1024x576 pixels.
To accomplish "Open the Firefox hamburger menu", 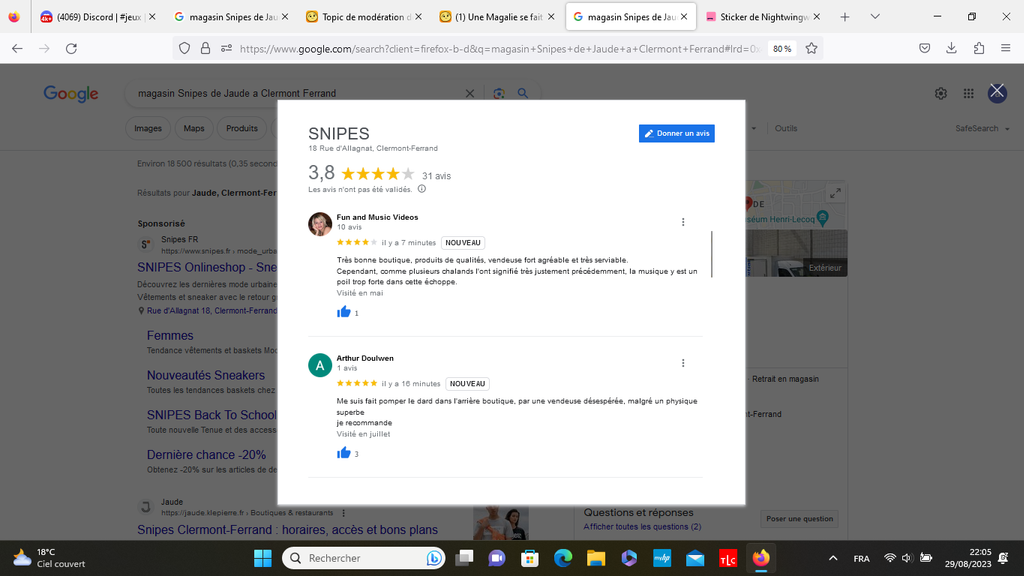I will pos(1006,48).
